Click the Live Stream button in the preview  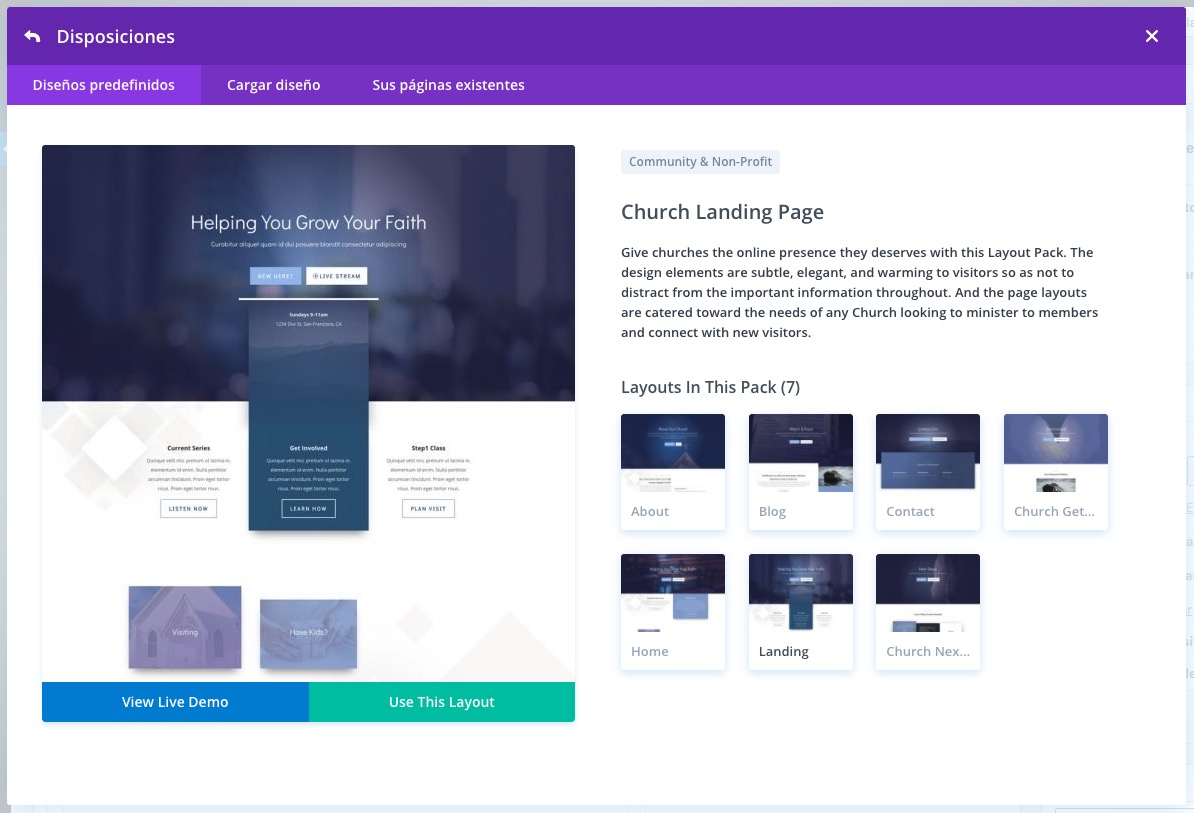point(336,276)
